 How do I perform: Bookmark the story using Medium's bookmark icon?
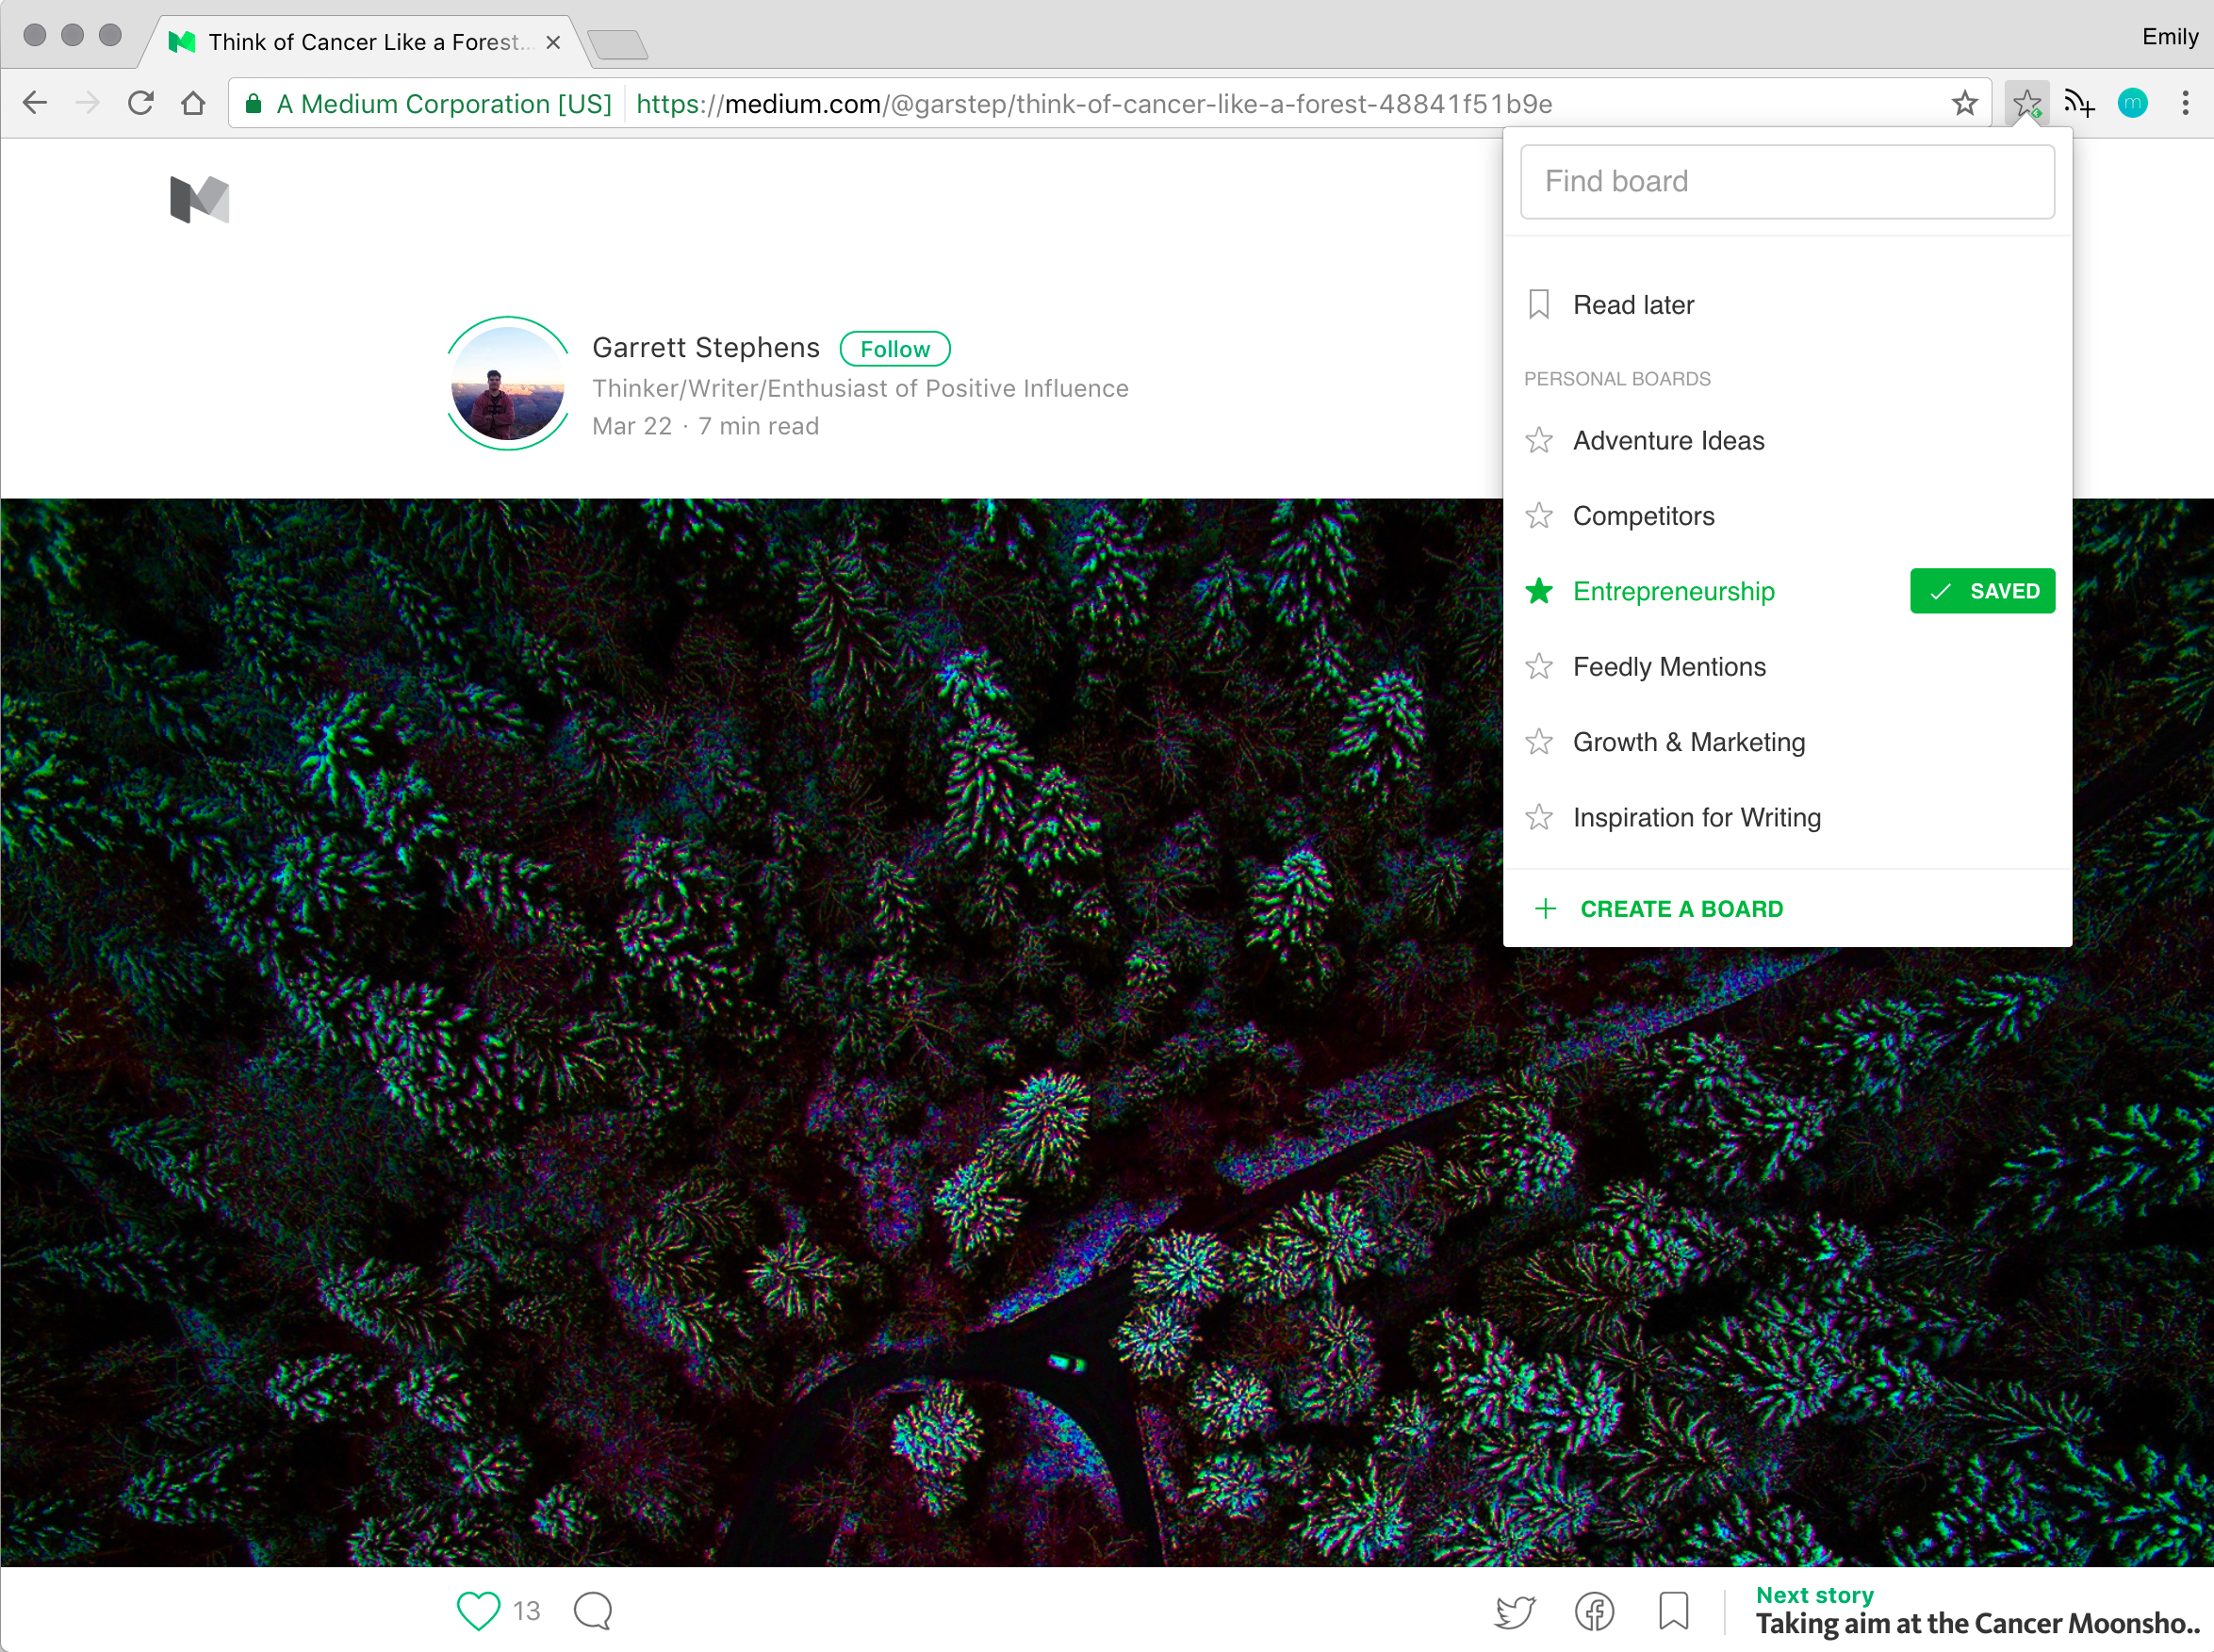[1672, 1611]
